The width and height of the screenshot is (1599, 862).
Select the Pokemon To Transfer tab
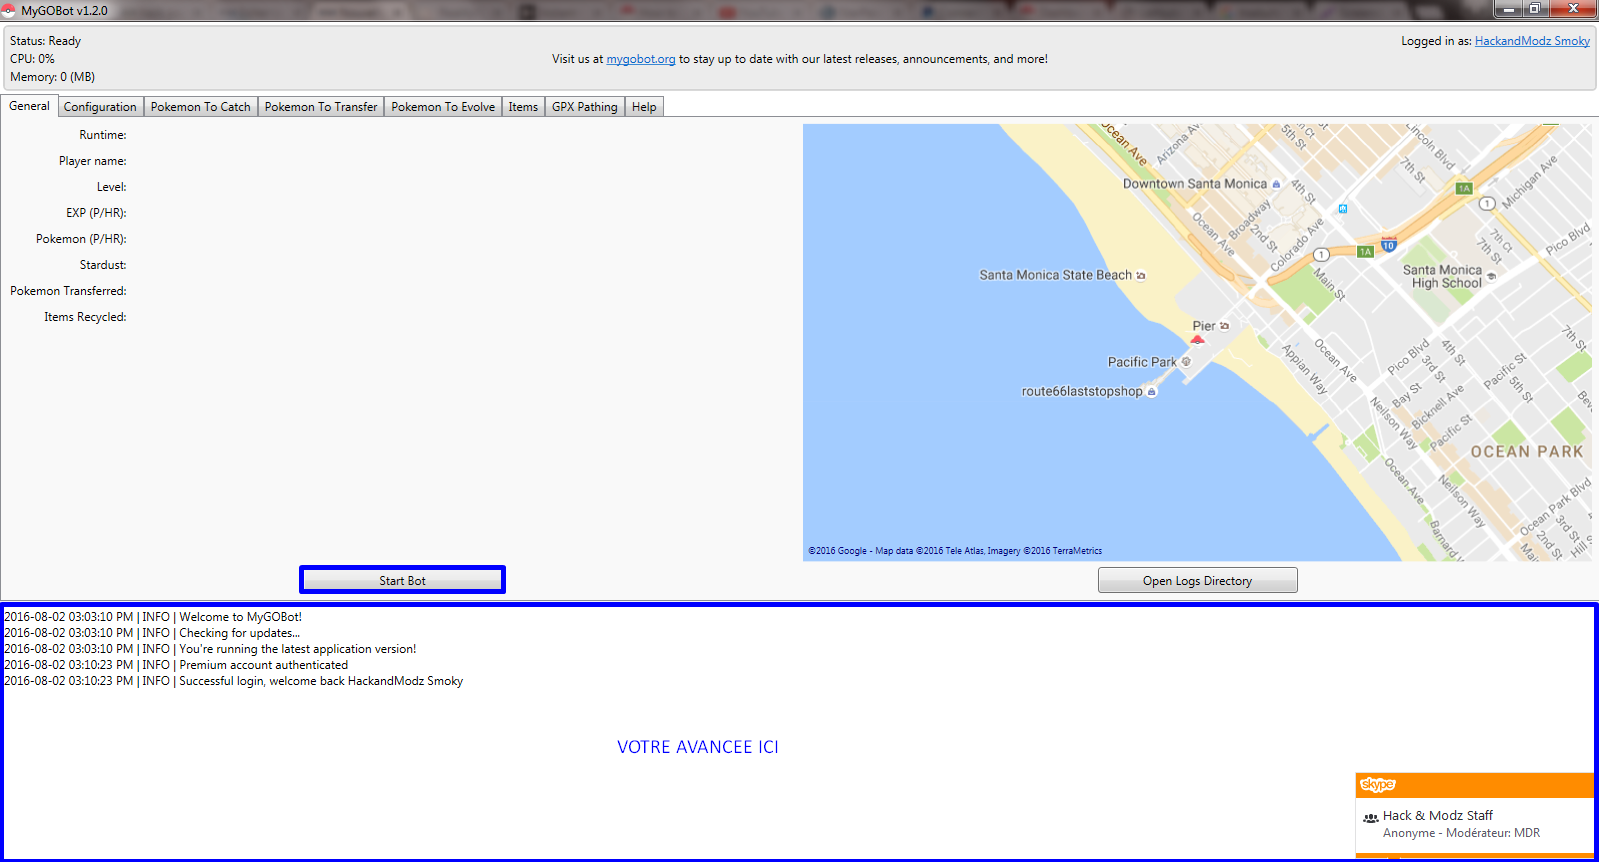(321, 107)
